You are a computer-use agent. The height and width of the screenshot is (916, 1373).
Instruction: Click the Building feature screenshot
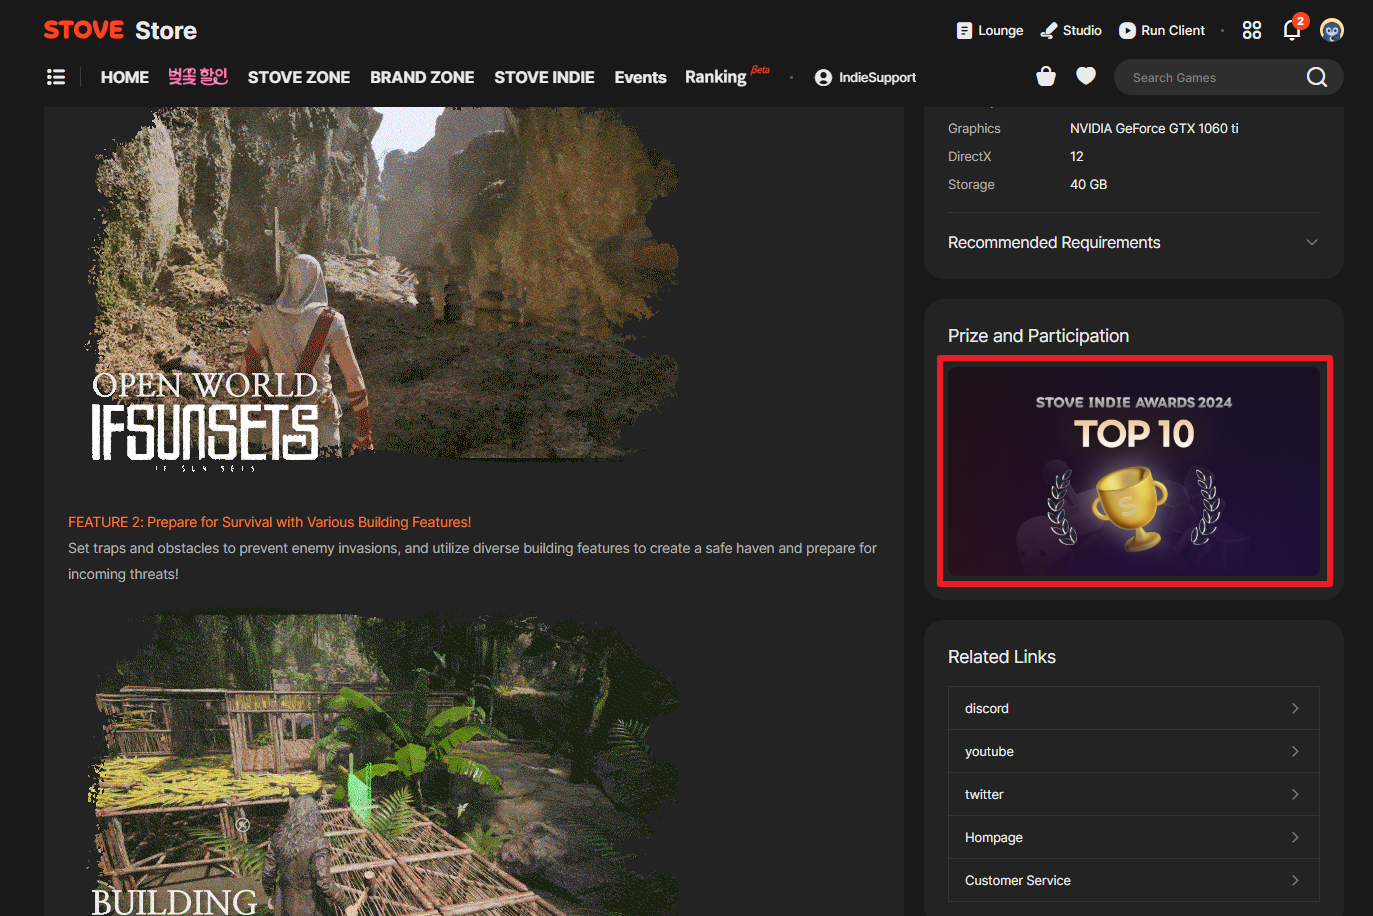click(x=384, y=762)
